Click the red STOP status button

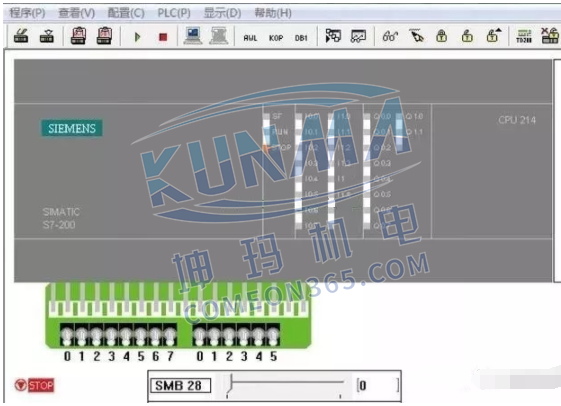click(34, 385)
